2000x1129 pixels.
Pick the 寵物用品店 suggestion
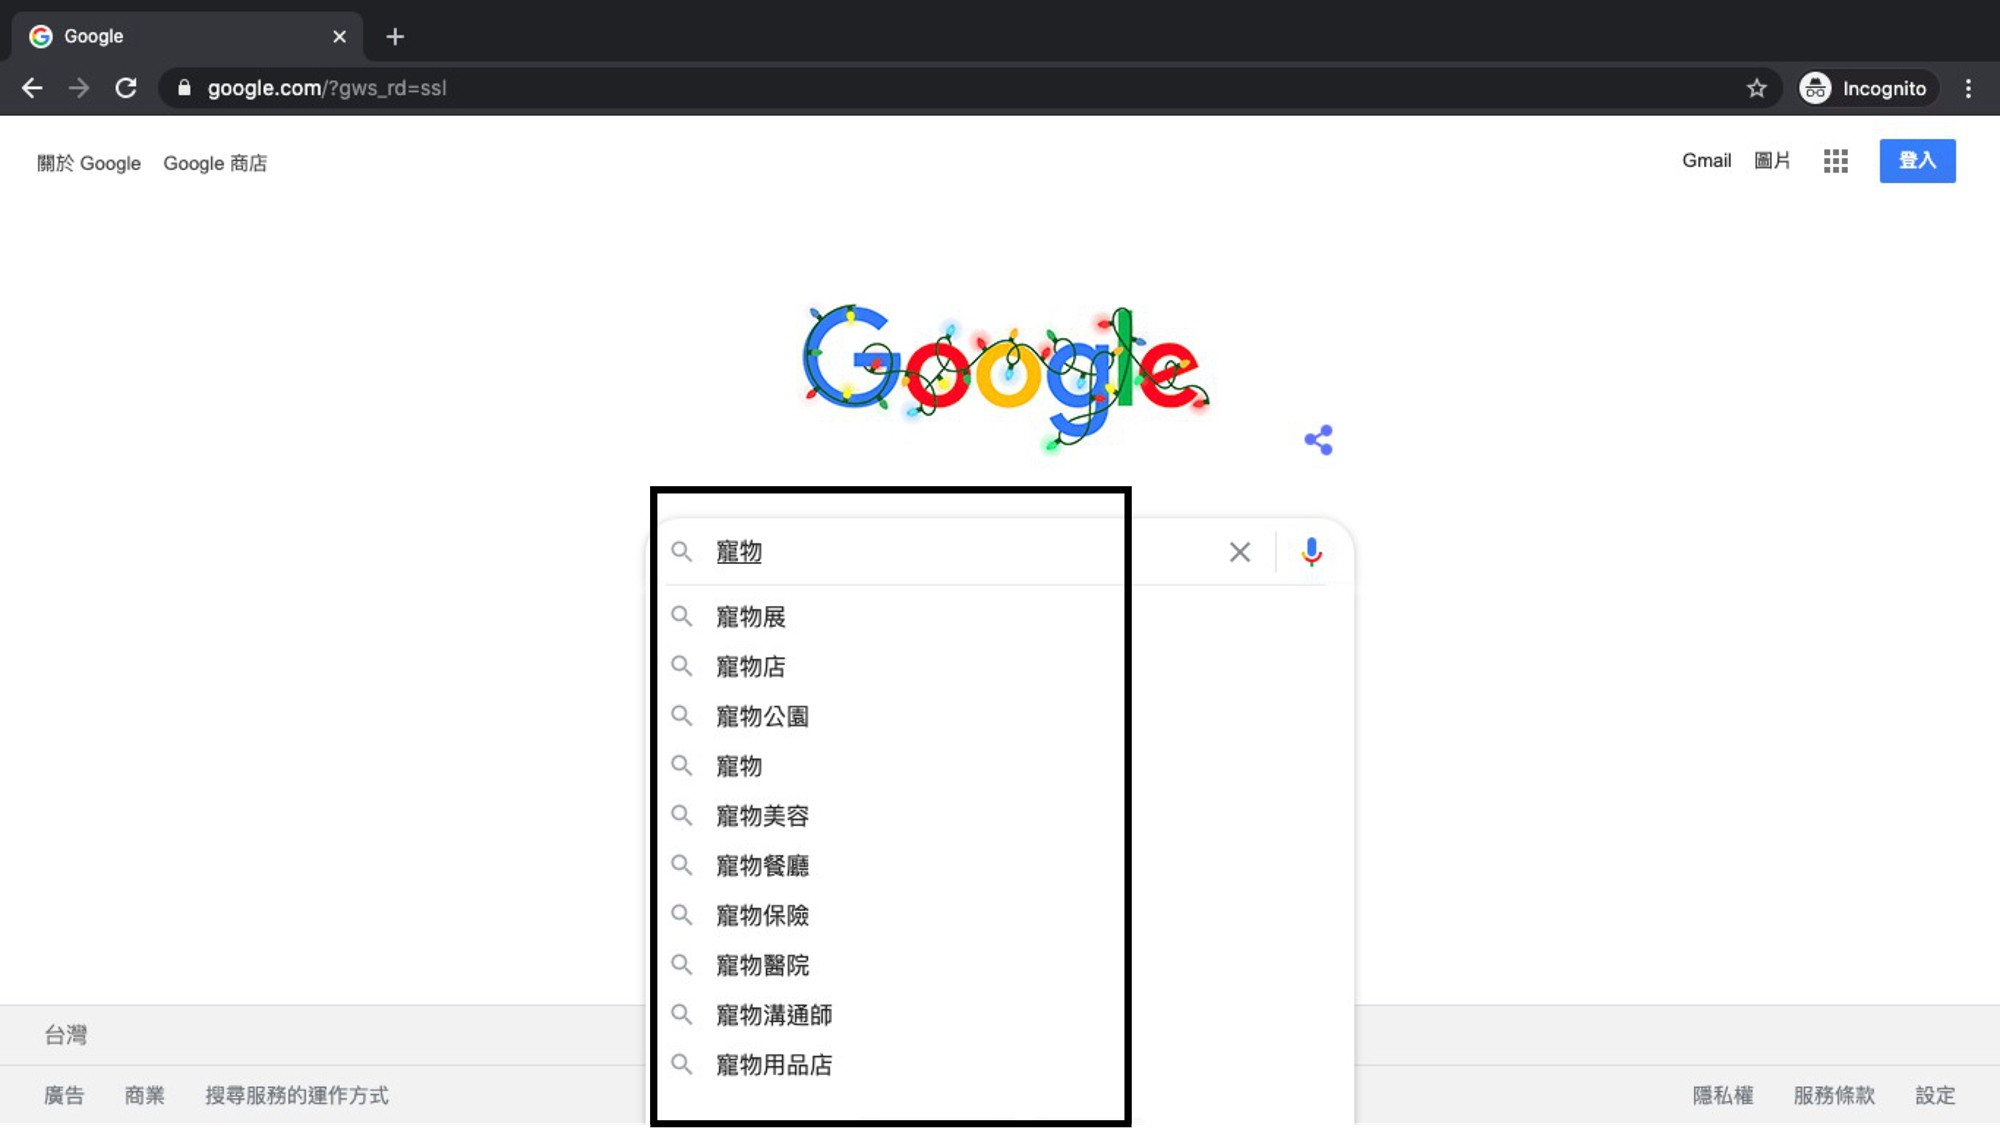(774, 1065)
